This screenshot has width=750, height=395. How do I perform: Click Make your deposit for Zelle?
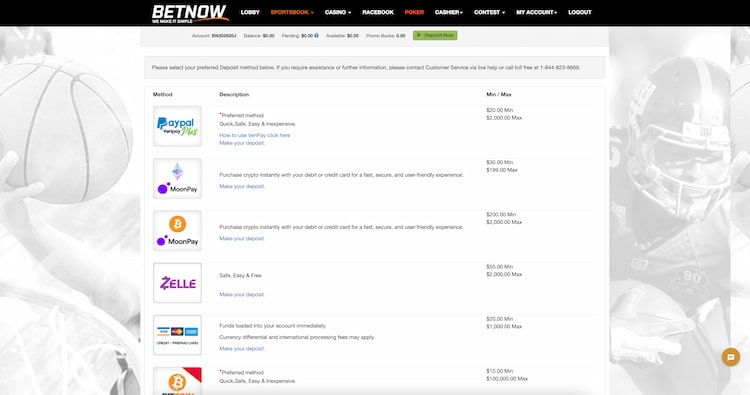coord(242,295)
